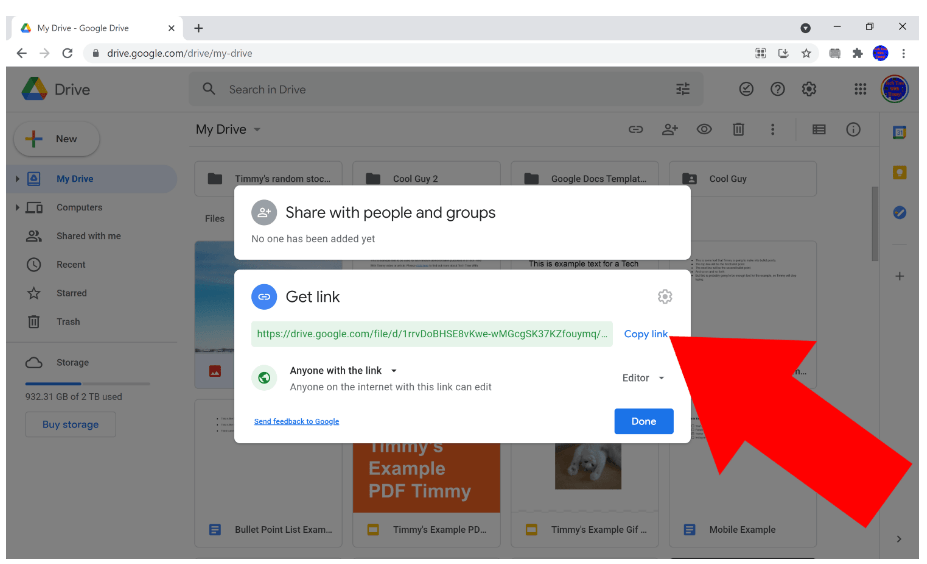Viewport: 927px width, 564px height.
Task: Open the Cool Guy 2 folder
Action: (x=426, y=179)
